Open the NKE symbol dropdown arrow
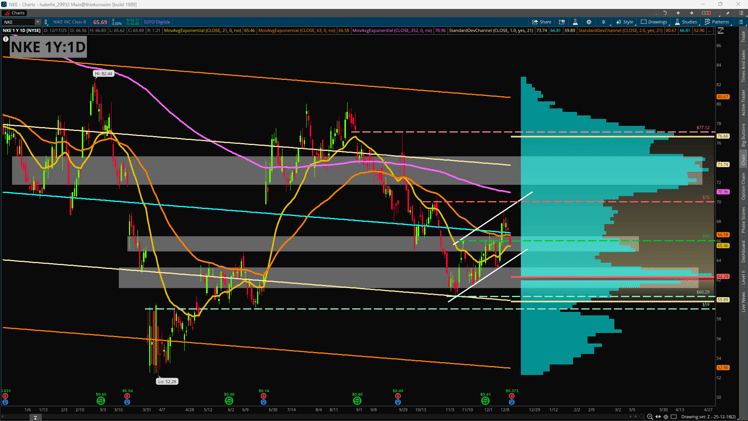Screen dimensions: 748x421 38,22
